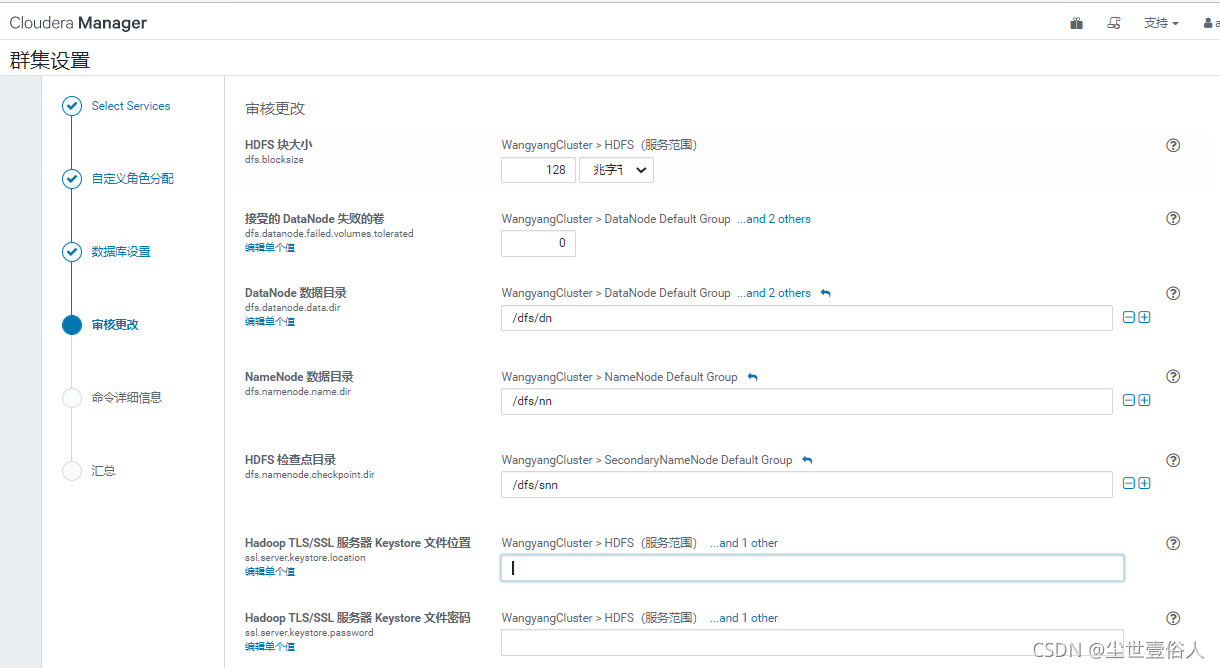Click the failed volumes tolerated value field
The width and height of the screenshot is (1220, 668).
pos(538,243)
